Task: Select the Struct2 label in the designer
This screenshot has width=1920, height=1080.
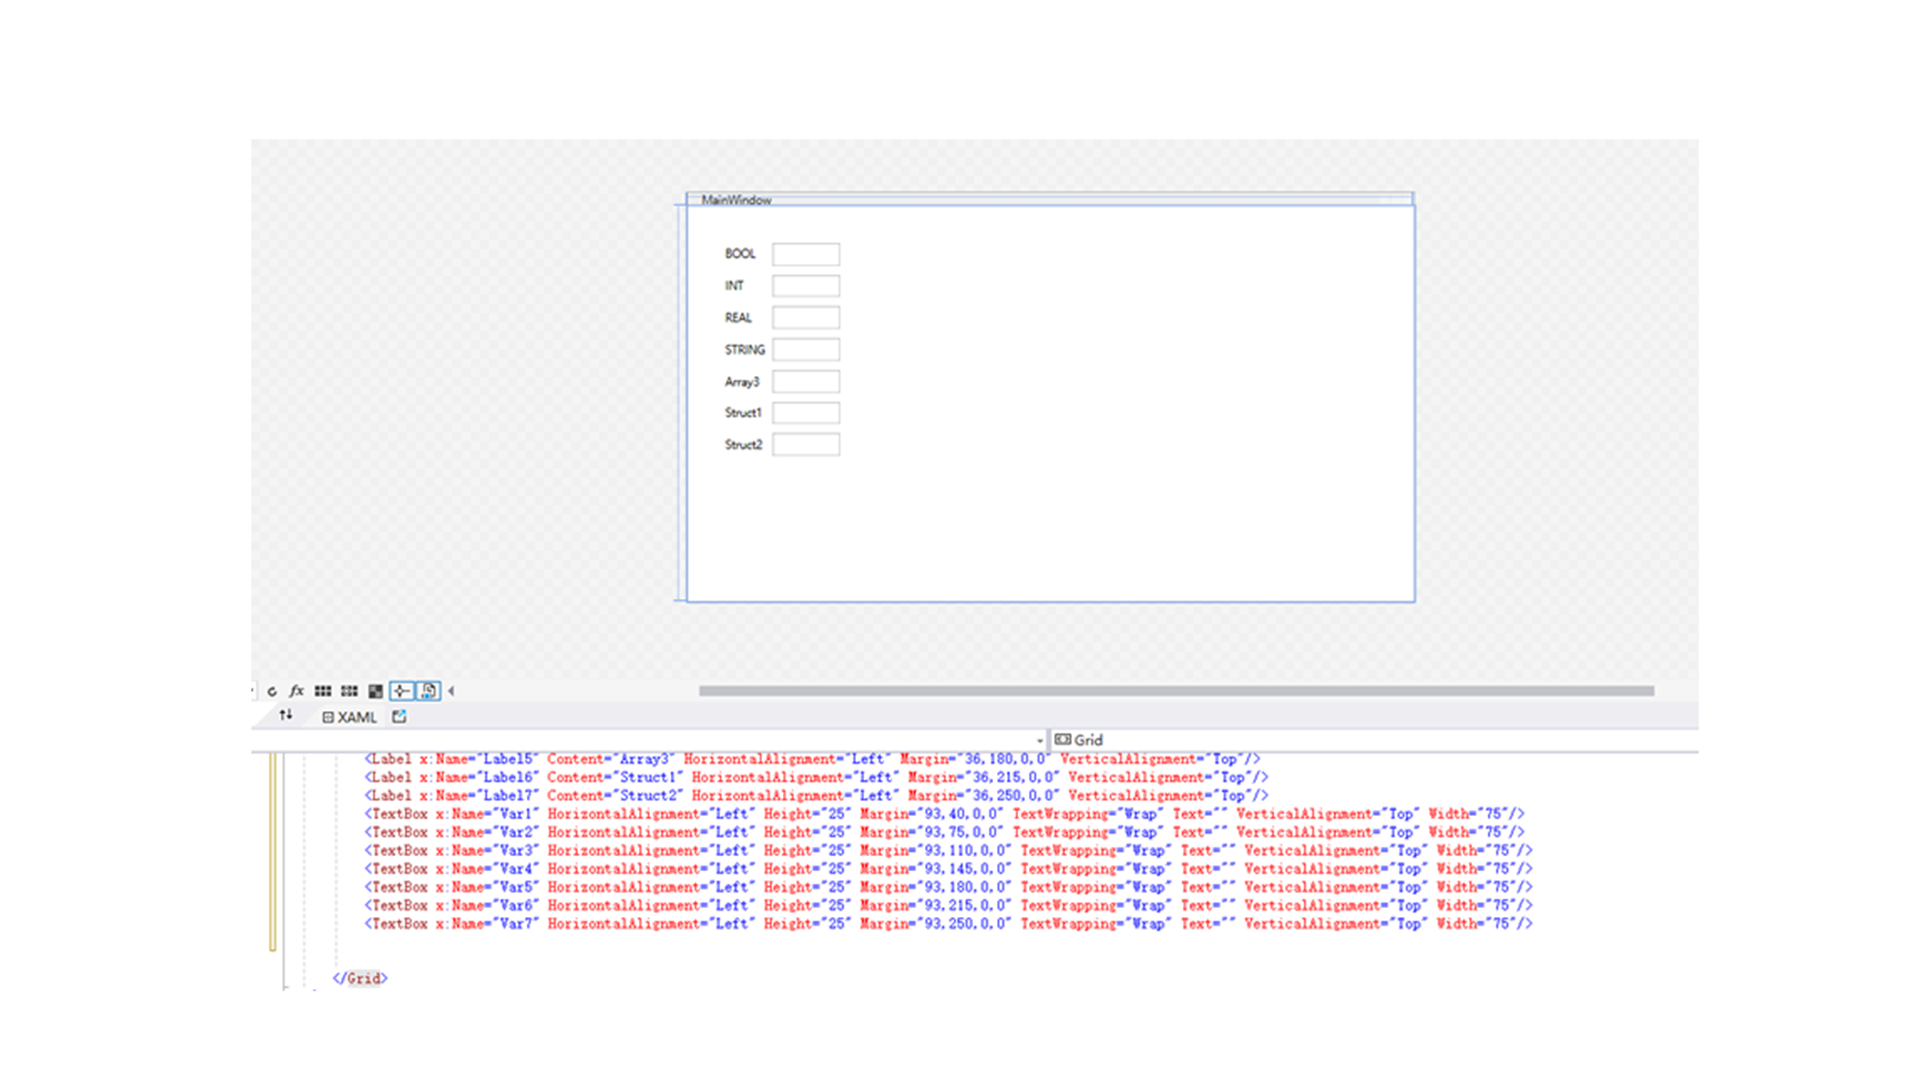Action: click(x=743, y=445)
